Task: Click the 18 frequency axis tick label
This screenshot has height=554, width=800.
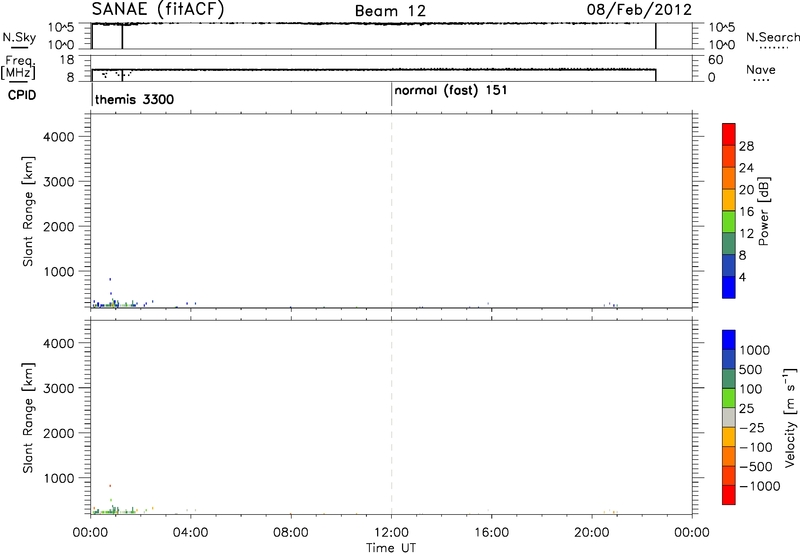Action: pos(67,59)
